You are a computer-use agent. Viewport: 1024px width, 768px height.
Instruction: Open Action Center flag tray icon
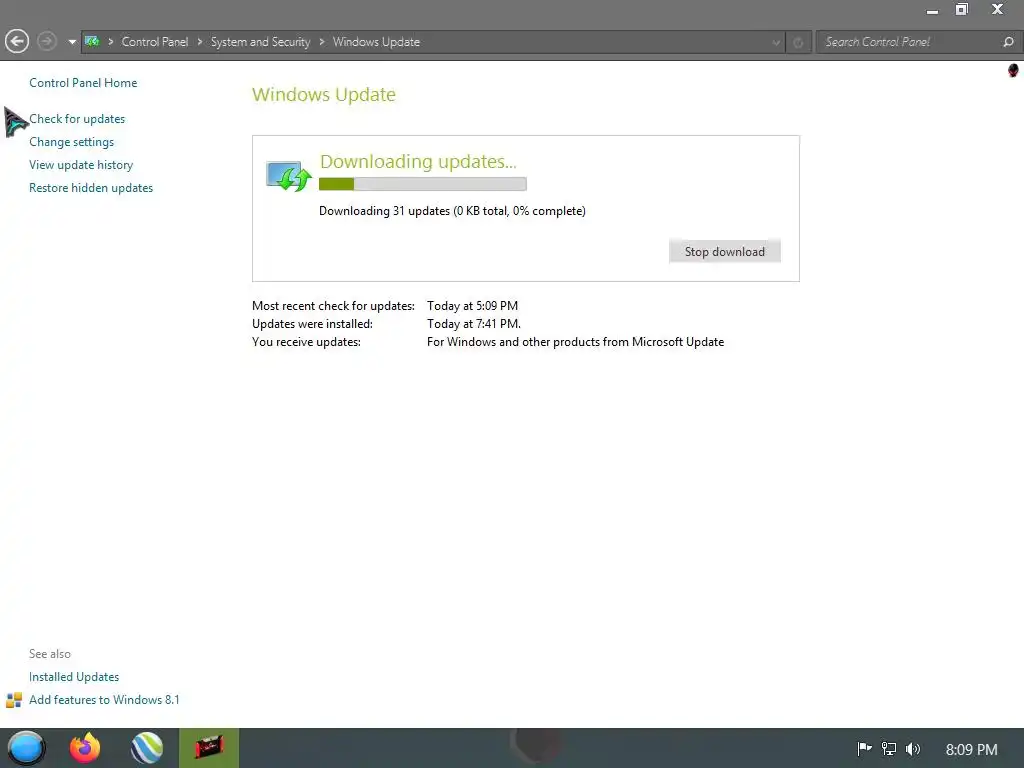coord(865,748)
